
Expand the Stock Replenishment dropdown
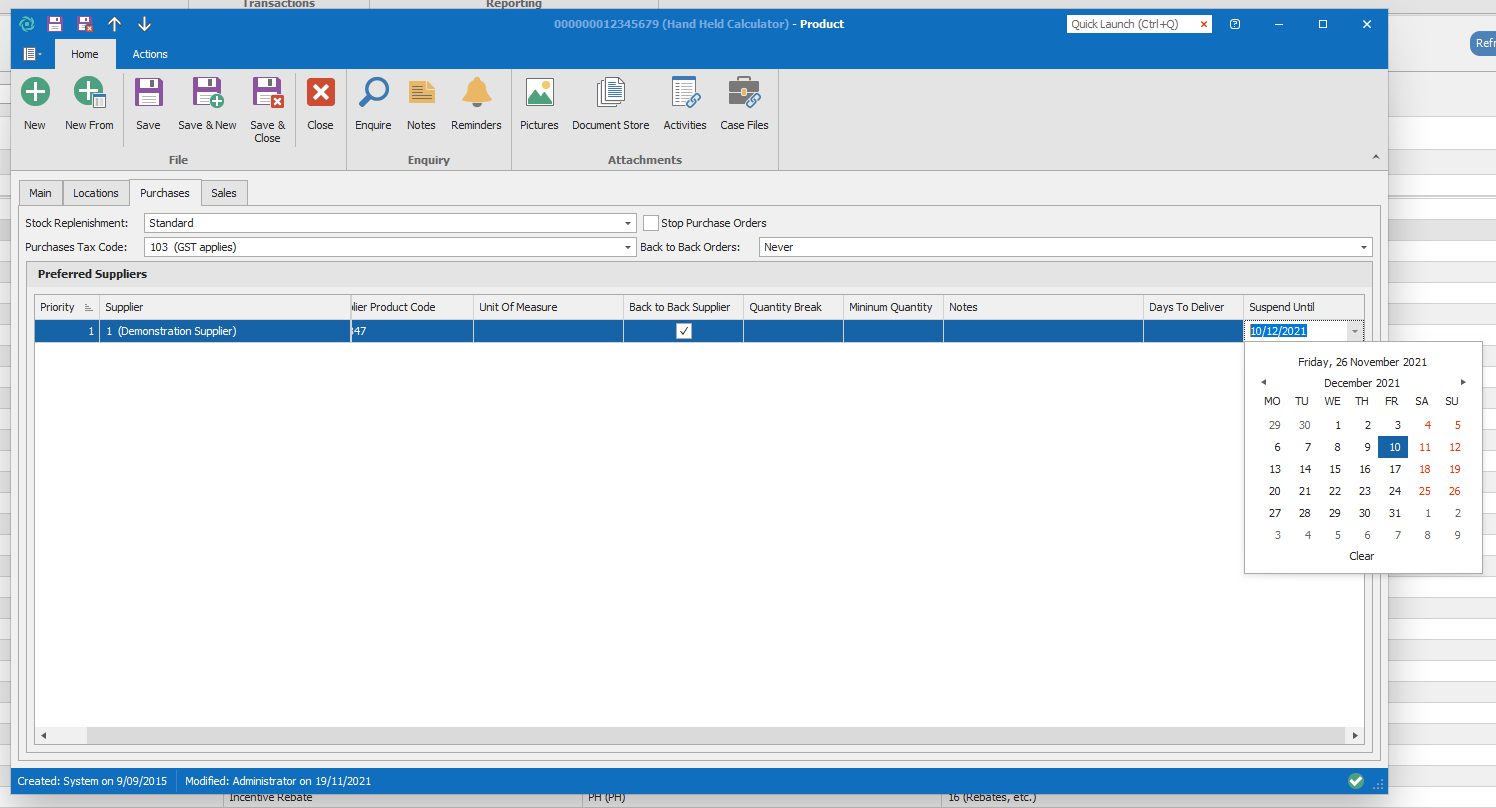(x=628, y=223)
